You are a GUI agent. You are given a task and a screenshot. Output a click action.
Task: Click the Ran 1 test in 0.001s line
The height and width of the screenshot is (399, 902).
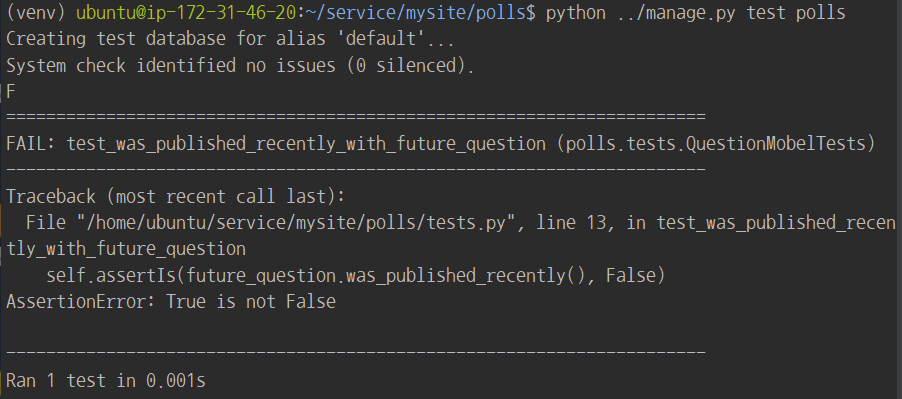(105, 381)
